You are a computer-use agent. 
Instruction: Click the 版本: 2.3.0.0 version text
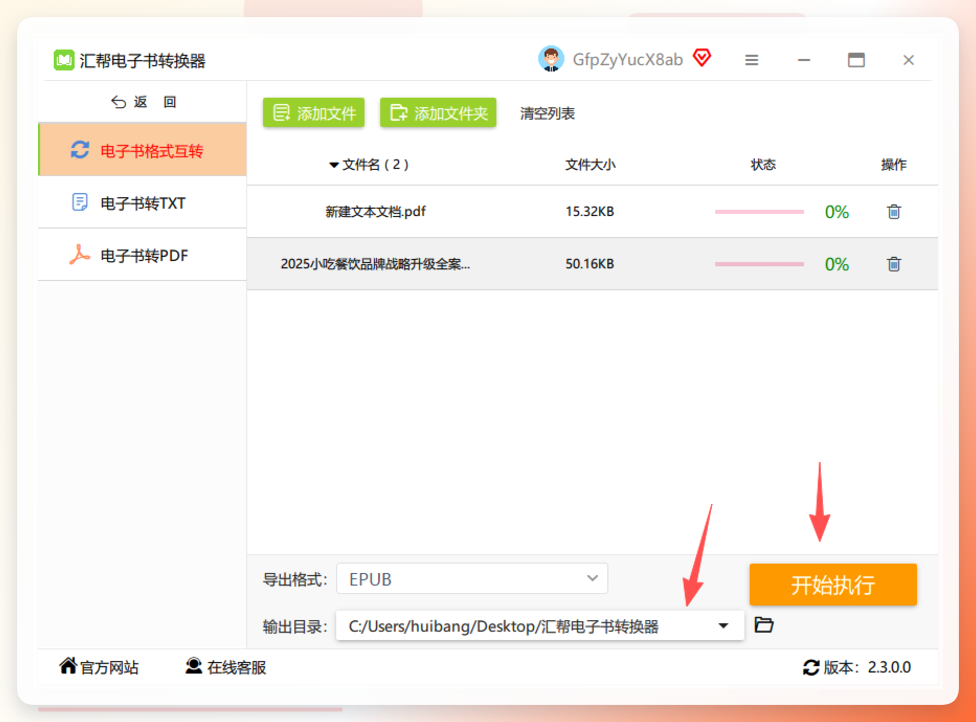tap(867, 668)
